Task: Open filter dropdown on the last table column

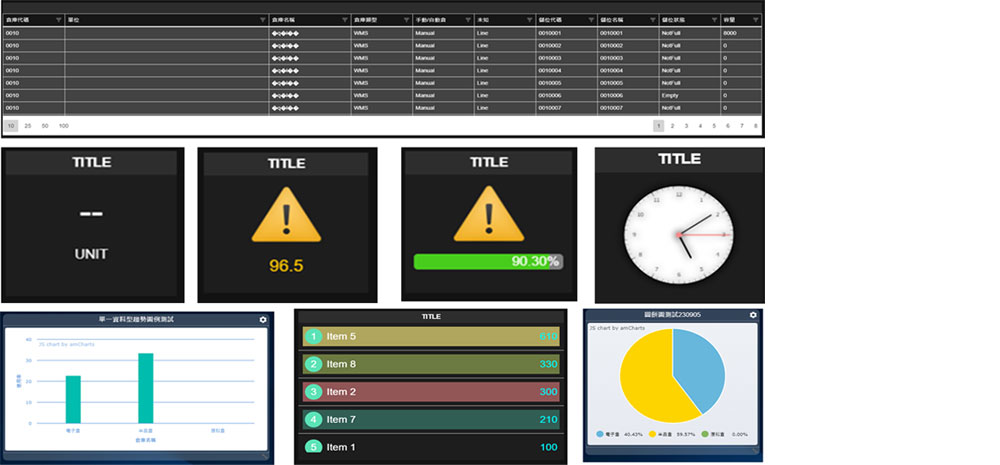Action: (756, 20)
